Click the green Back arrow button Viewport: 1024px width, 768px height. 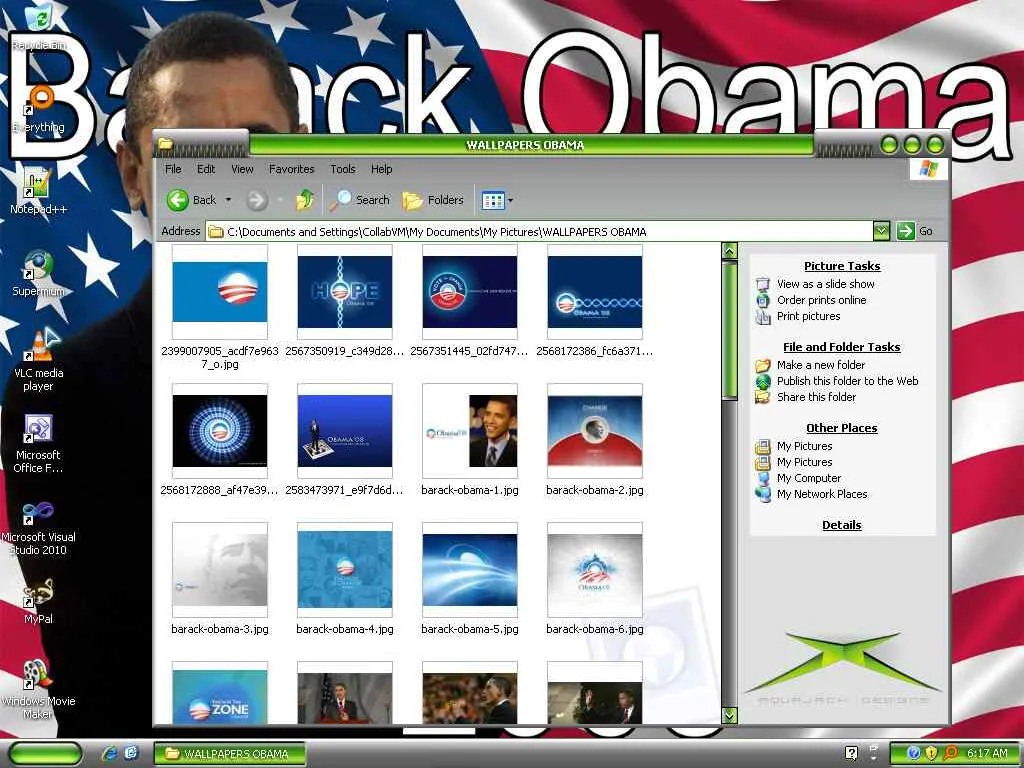[x=178, y=200]
